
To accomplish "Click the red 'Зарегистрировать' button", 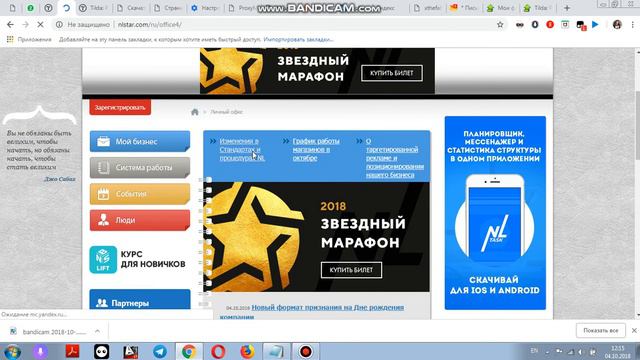I will pyautogui.click(x=120, y=107).
